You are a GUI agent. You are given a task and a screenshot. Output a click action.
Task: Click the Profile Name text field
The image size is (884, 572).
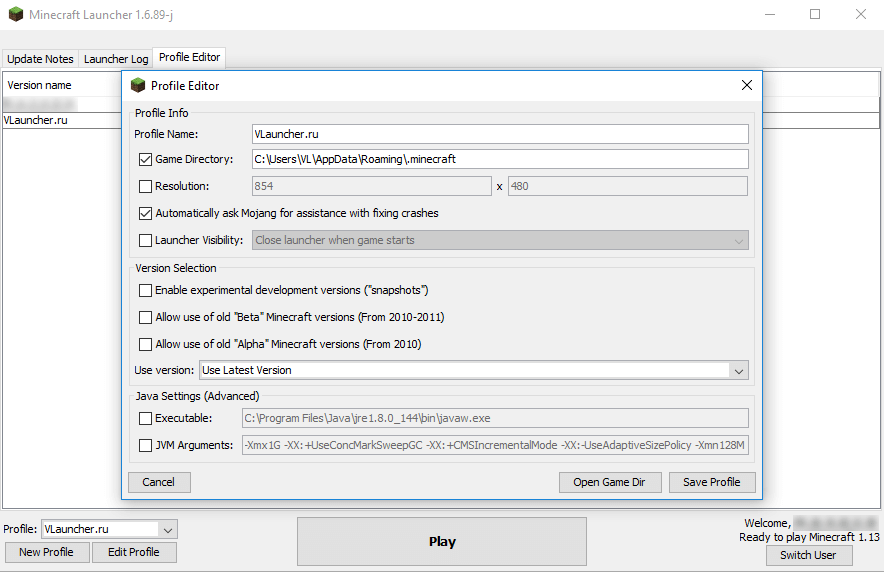coord(500,134)
